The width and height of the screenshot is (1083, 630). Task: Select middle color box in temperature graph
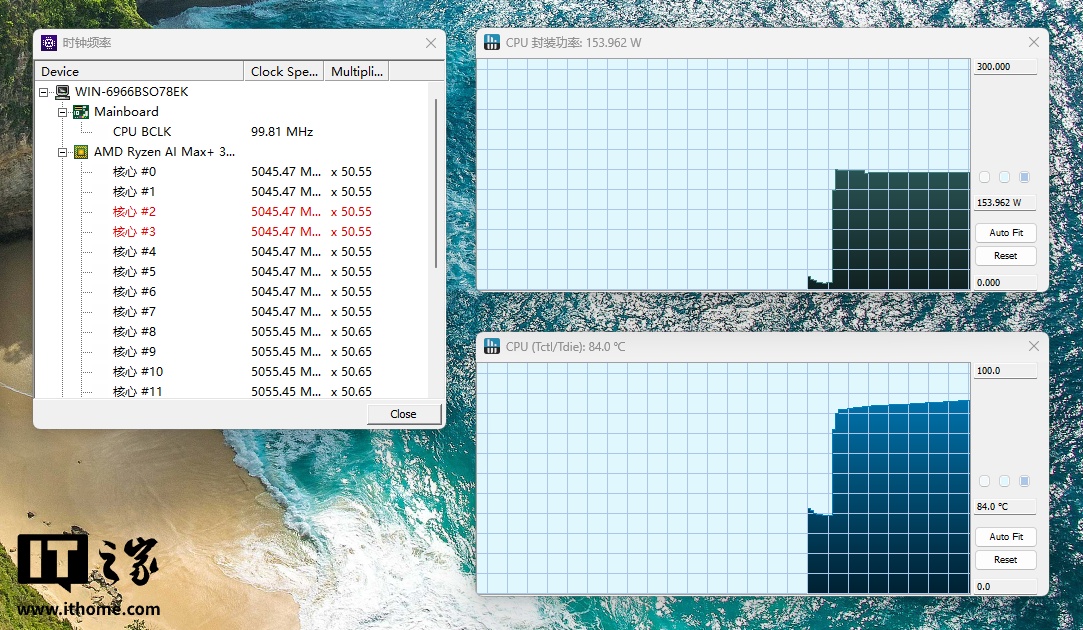pyautogui.click(x=1005, y=481)
